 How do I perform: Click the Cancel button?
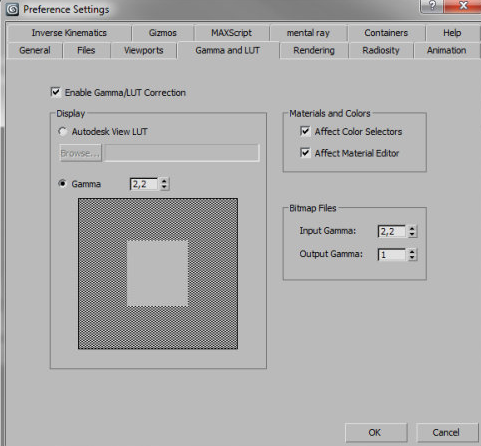coord(447,433)
